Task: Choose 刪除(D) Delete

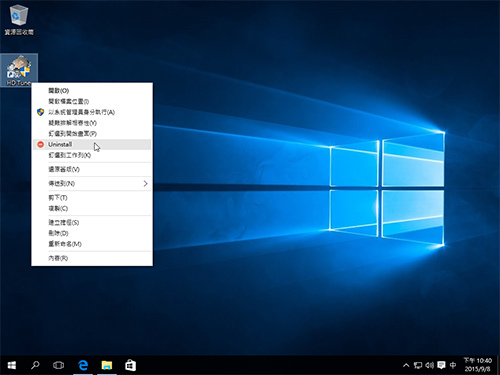Action: click(x=92, y=233)
